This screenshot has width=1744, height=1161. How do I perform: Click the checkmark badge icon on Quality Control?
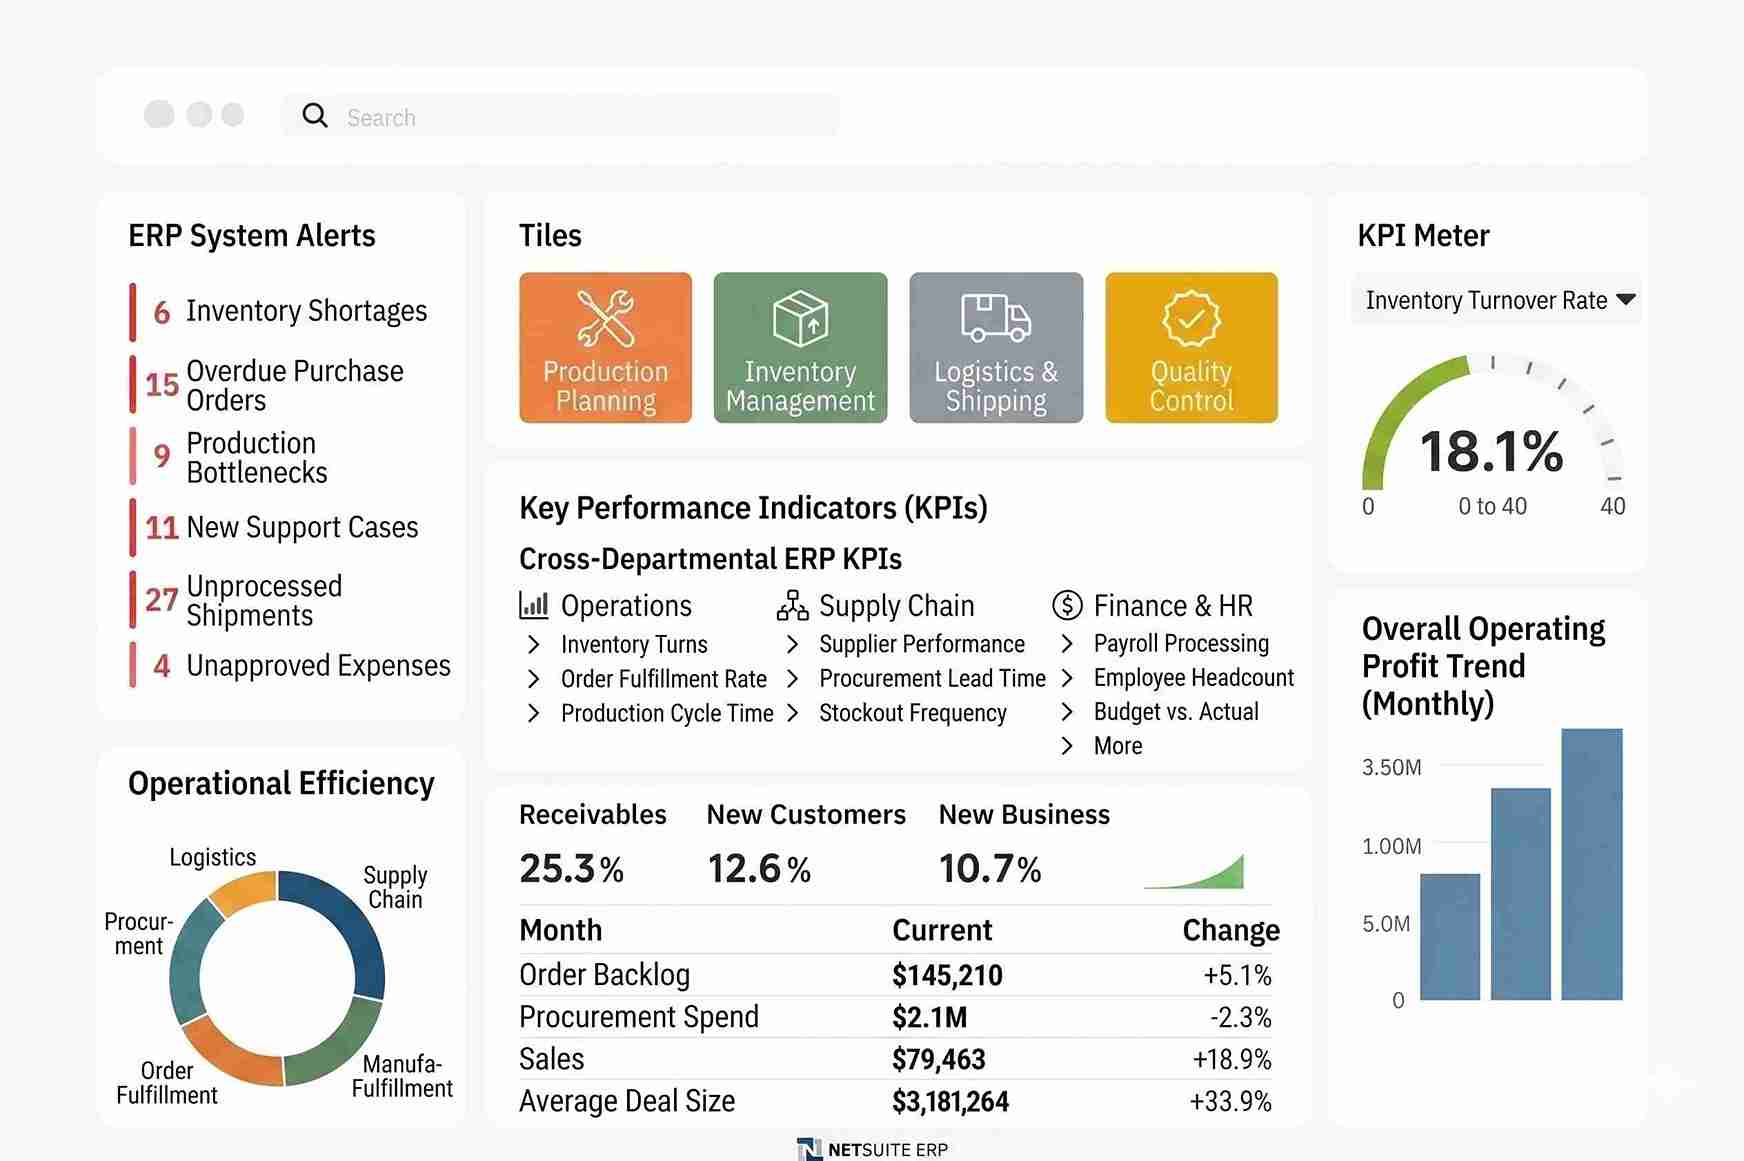1191,318
